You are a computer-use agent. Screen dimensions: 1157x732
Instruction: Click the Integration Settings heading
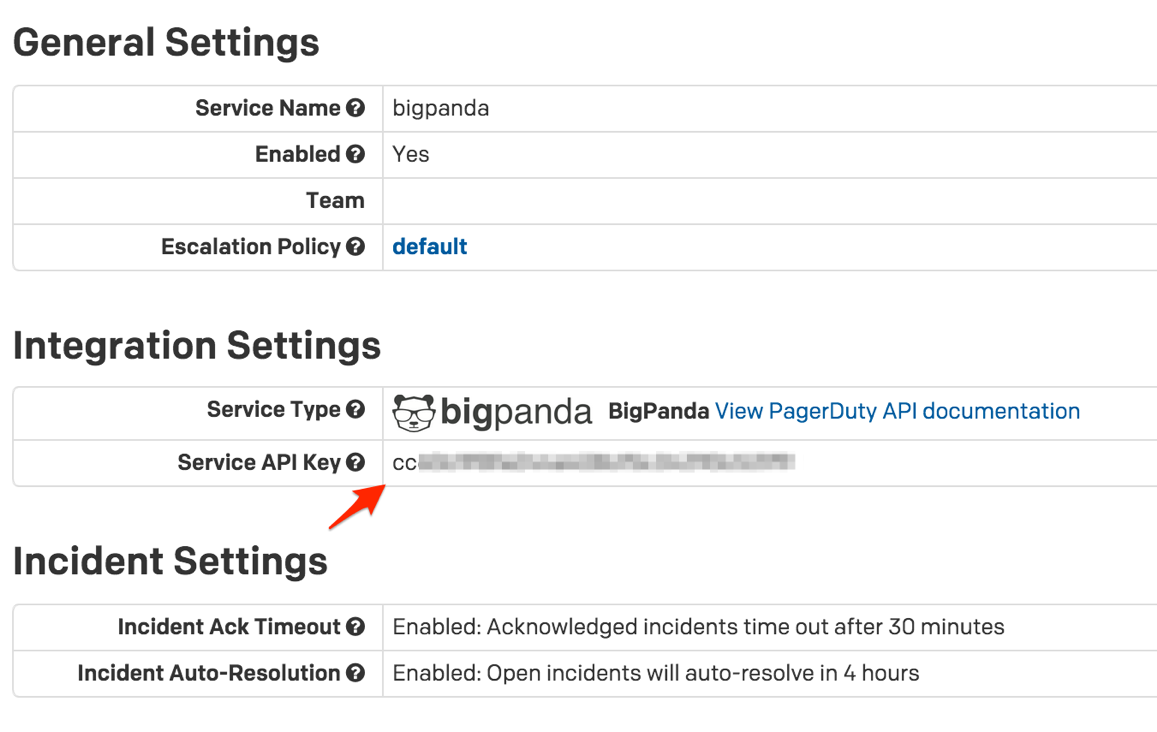(x=196, y=345)
